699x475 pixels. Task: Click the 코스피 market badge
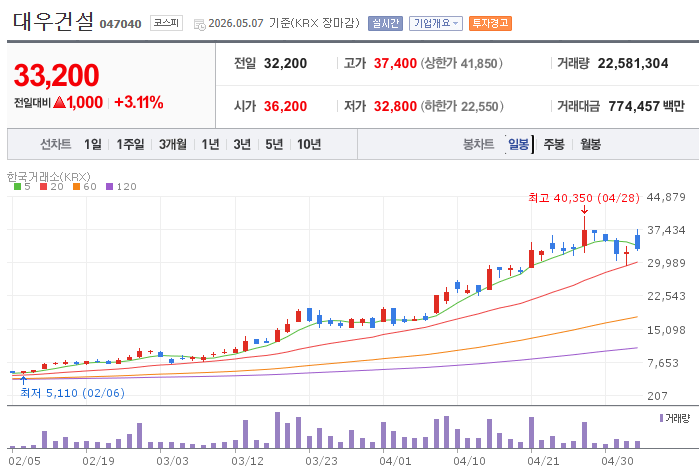pos(166,23)
